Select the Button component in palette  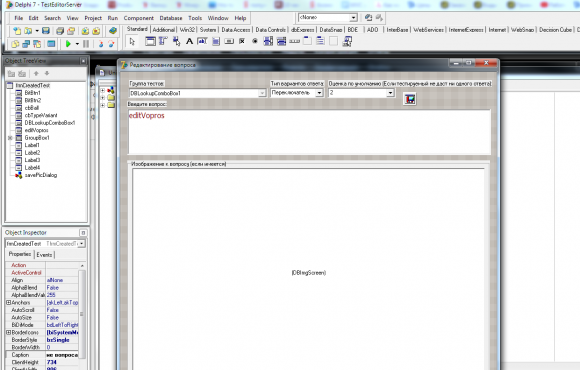tap(229, 41)
